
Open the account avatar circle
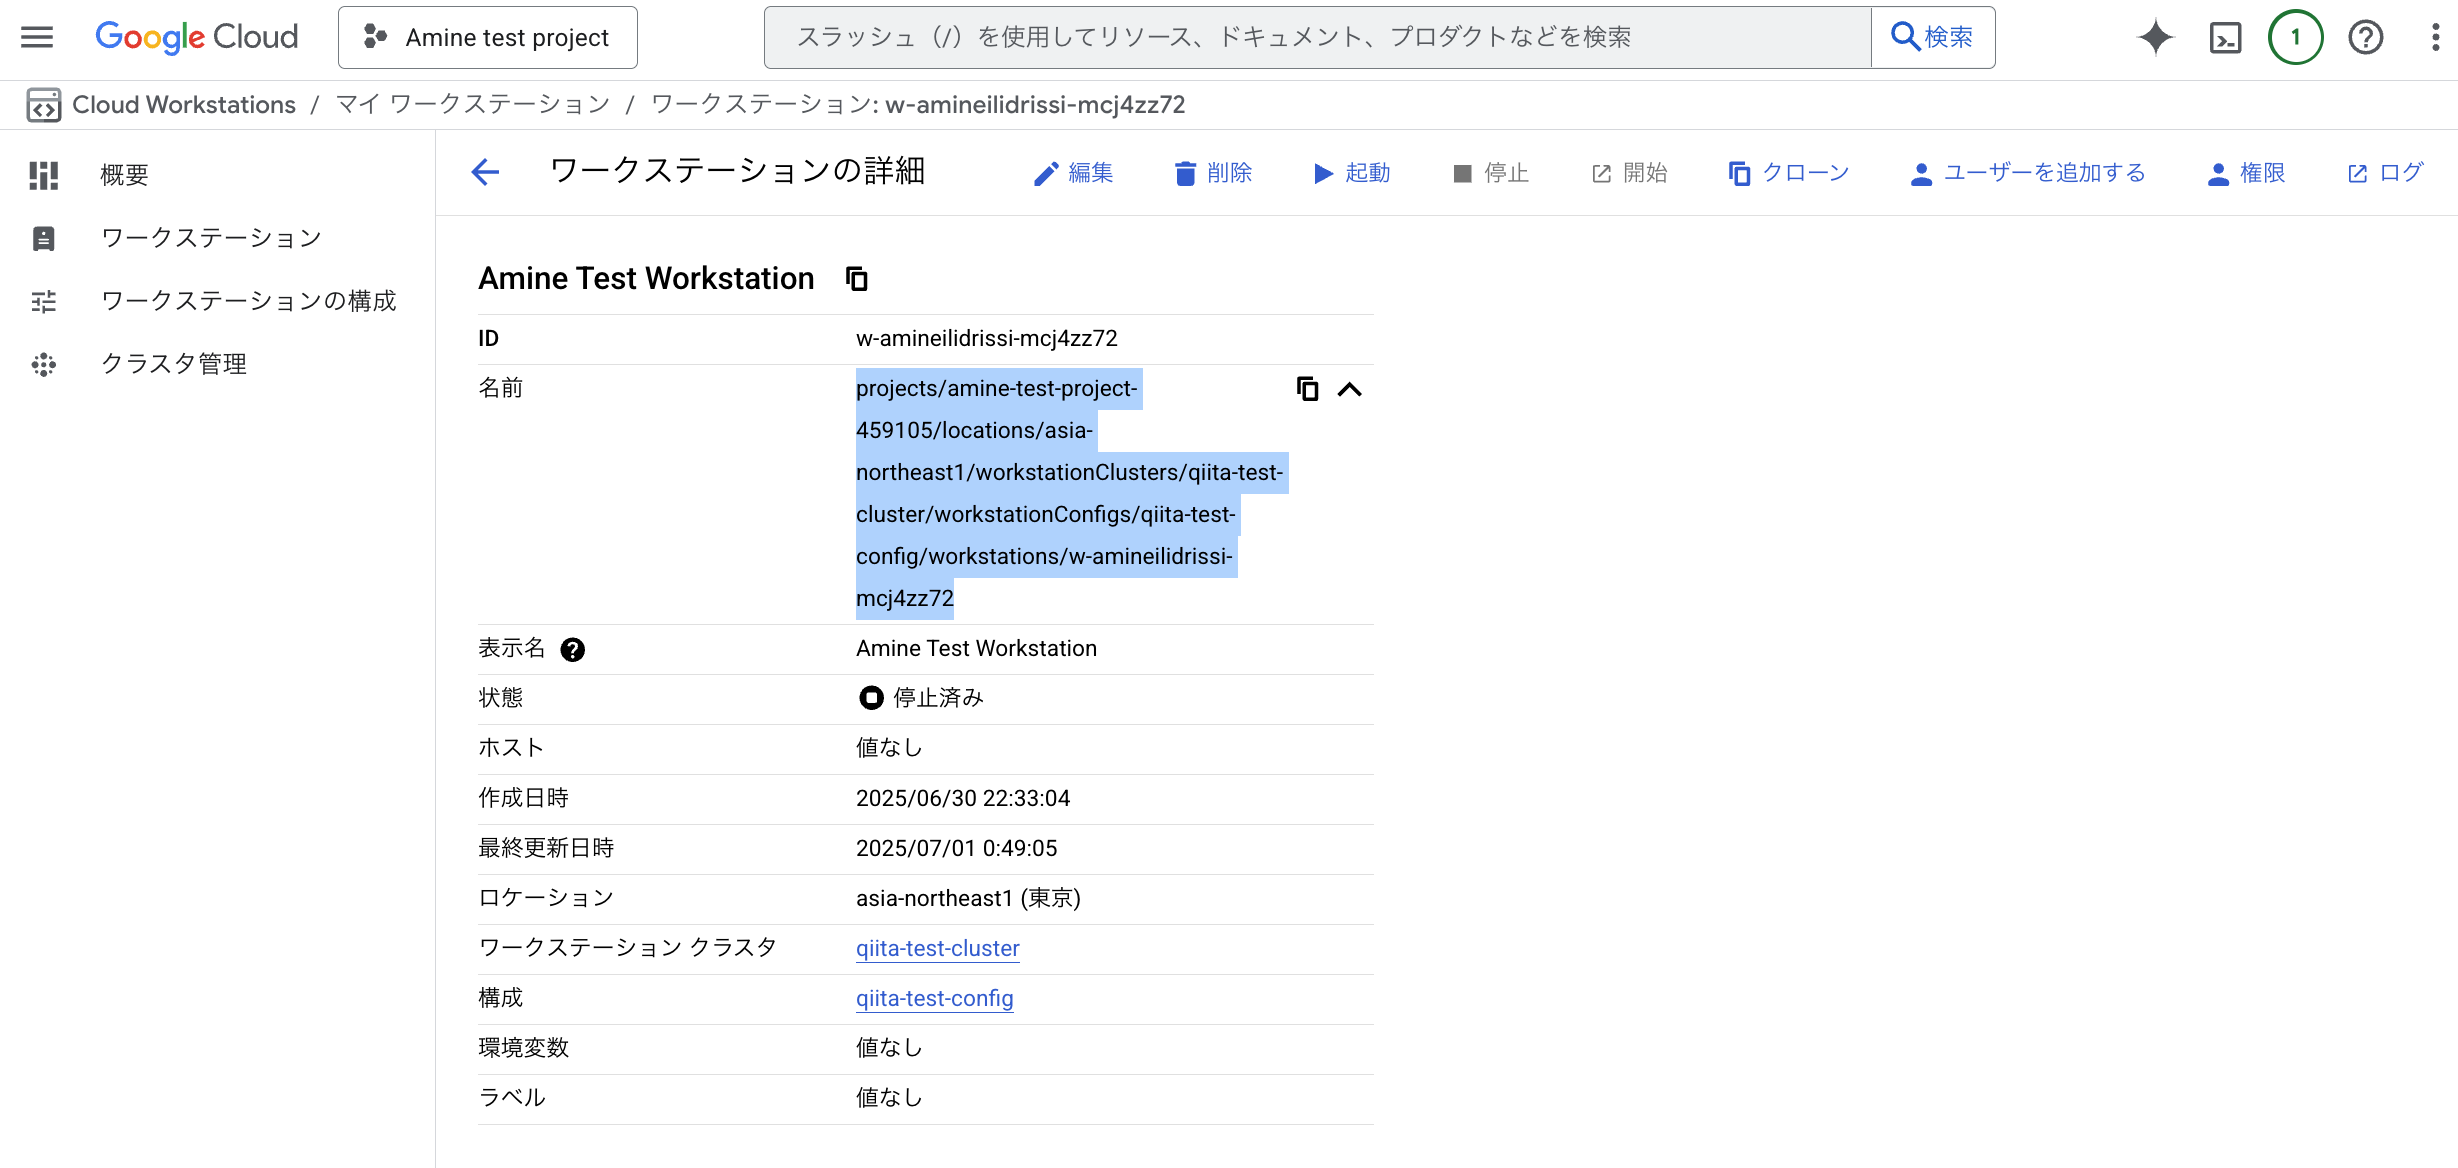(x=2295, y=37)
